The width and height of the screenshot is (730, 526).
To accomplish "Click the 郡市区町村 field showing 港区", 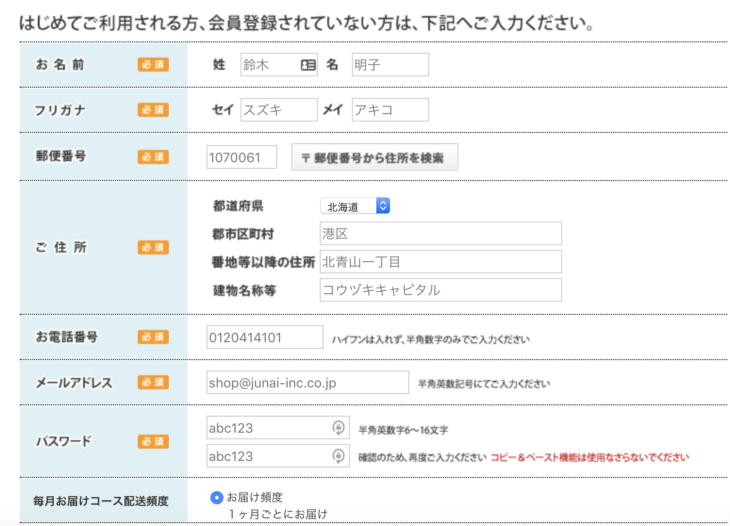I will (440, 233).
